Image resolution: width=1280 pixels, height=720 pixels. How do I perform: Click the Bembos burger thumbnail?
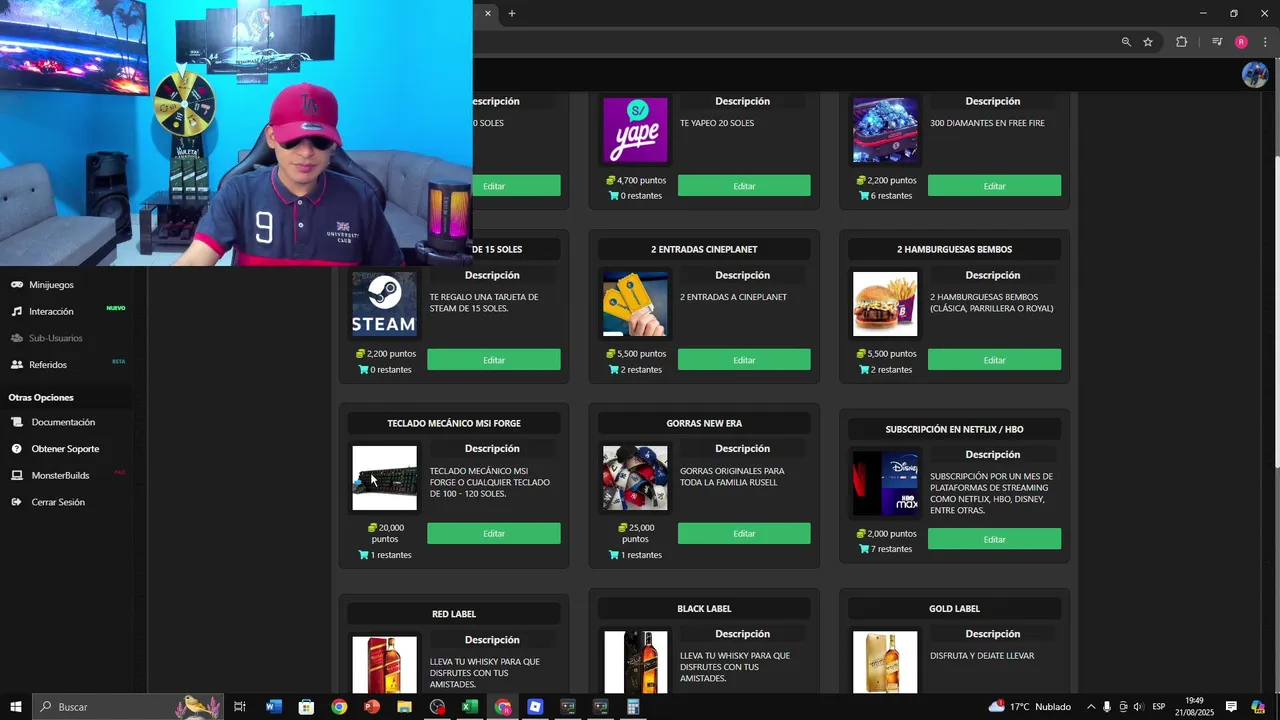tap(885, 304)
